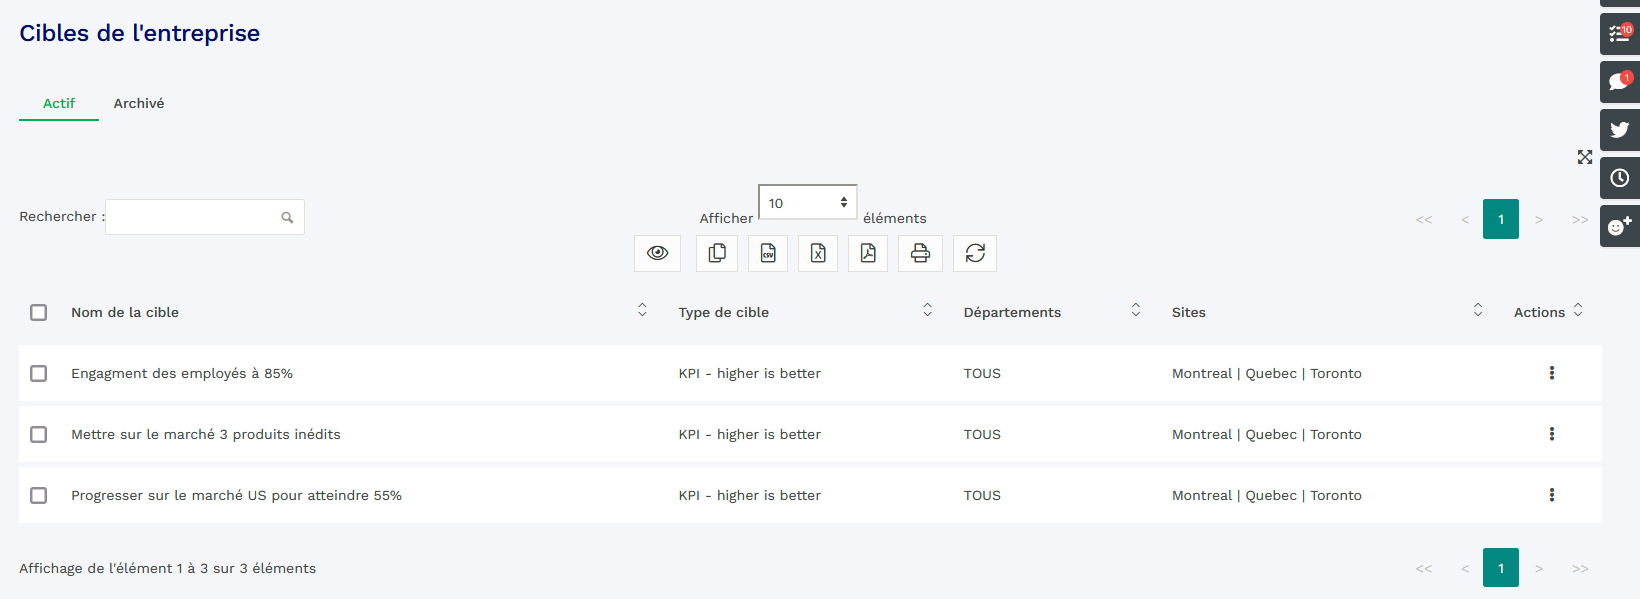Open the Afficher page-size dropdown
The width and height of the screenshot is (1640, 599).
807,203
